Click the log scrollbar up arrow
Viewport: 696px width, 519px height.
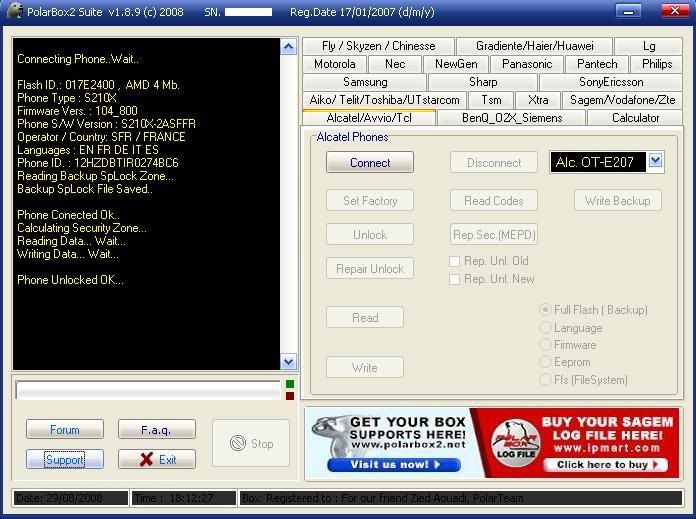pyautogui.click(x=289, y=47)
